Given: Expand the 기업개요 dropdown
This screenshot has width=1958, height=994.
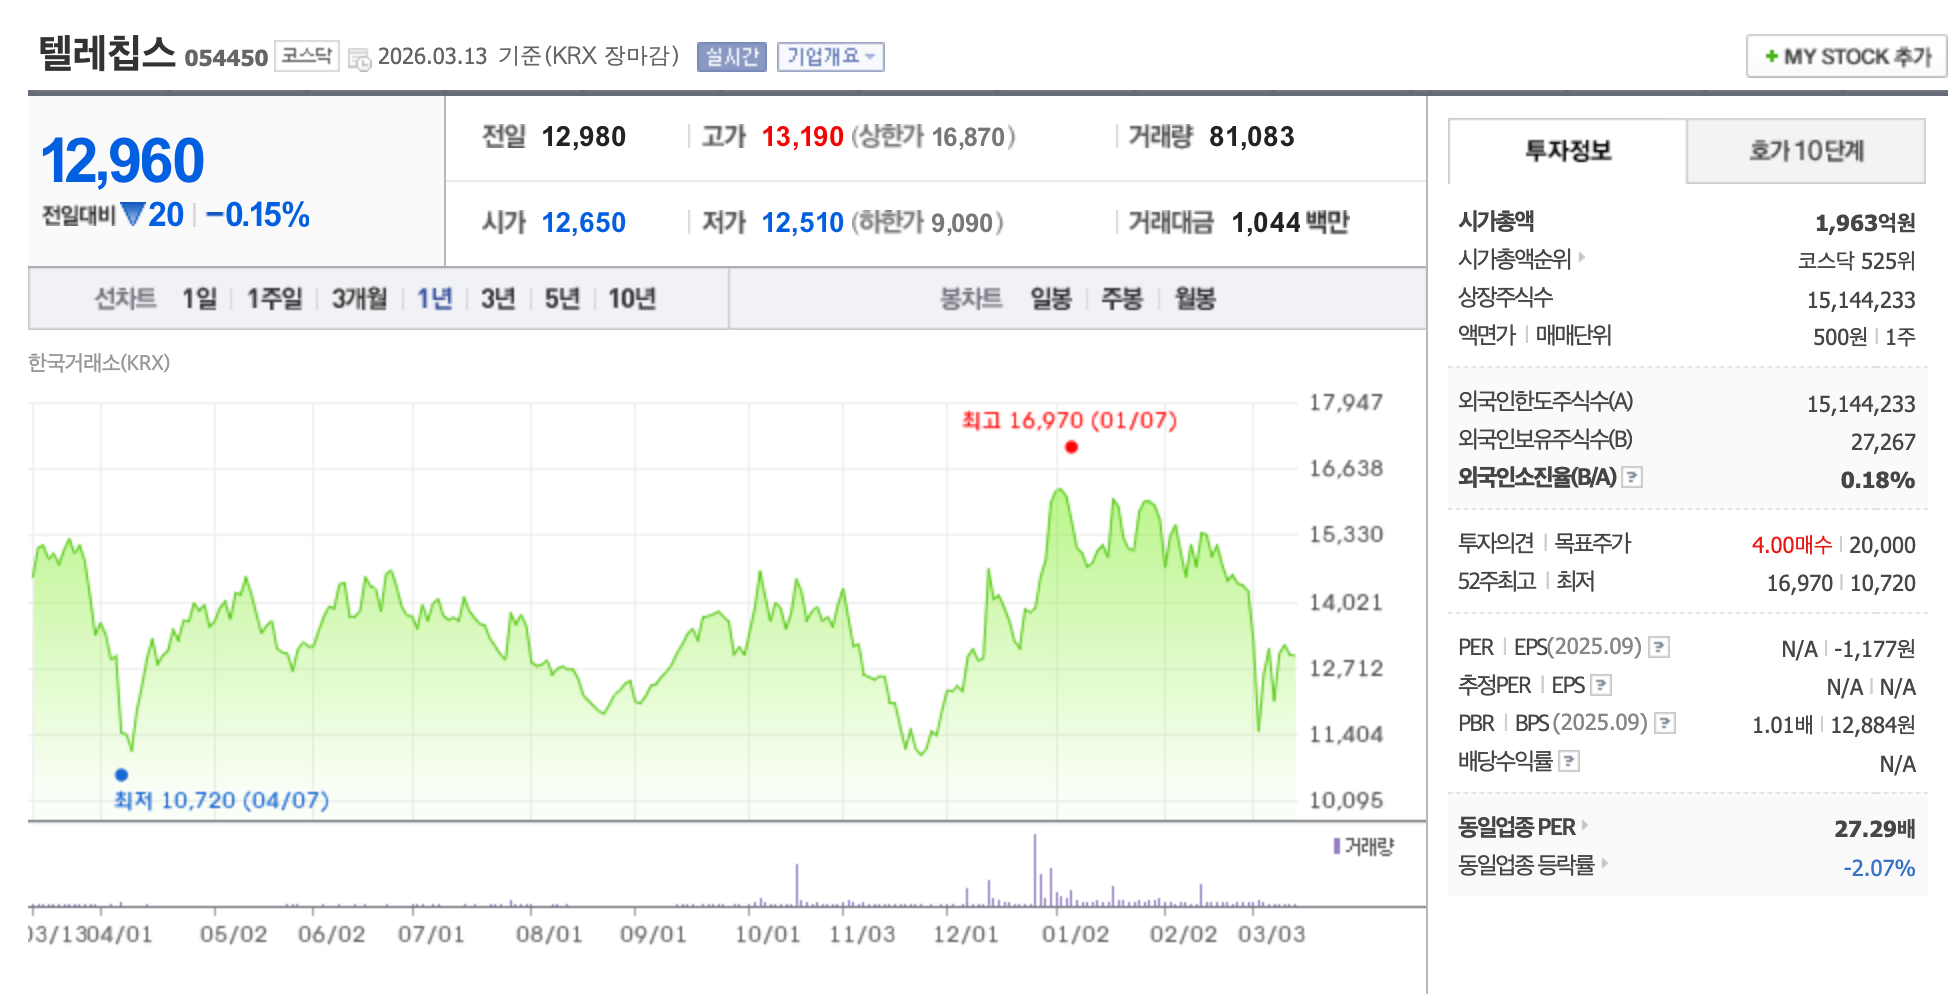Looking at the screenshot, I should [x=831, y=57].
